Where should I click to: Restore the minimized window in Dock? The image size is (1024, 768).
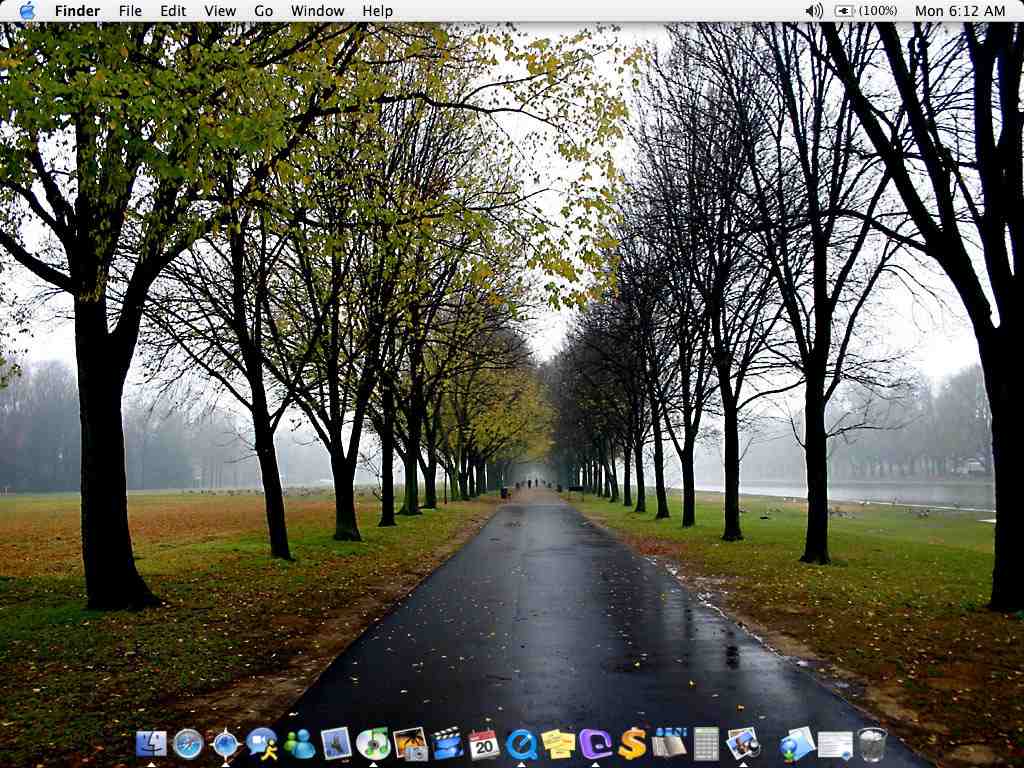point(835,745)
